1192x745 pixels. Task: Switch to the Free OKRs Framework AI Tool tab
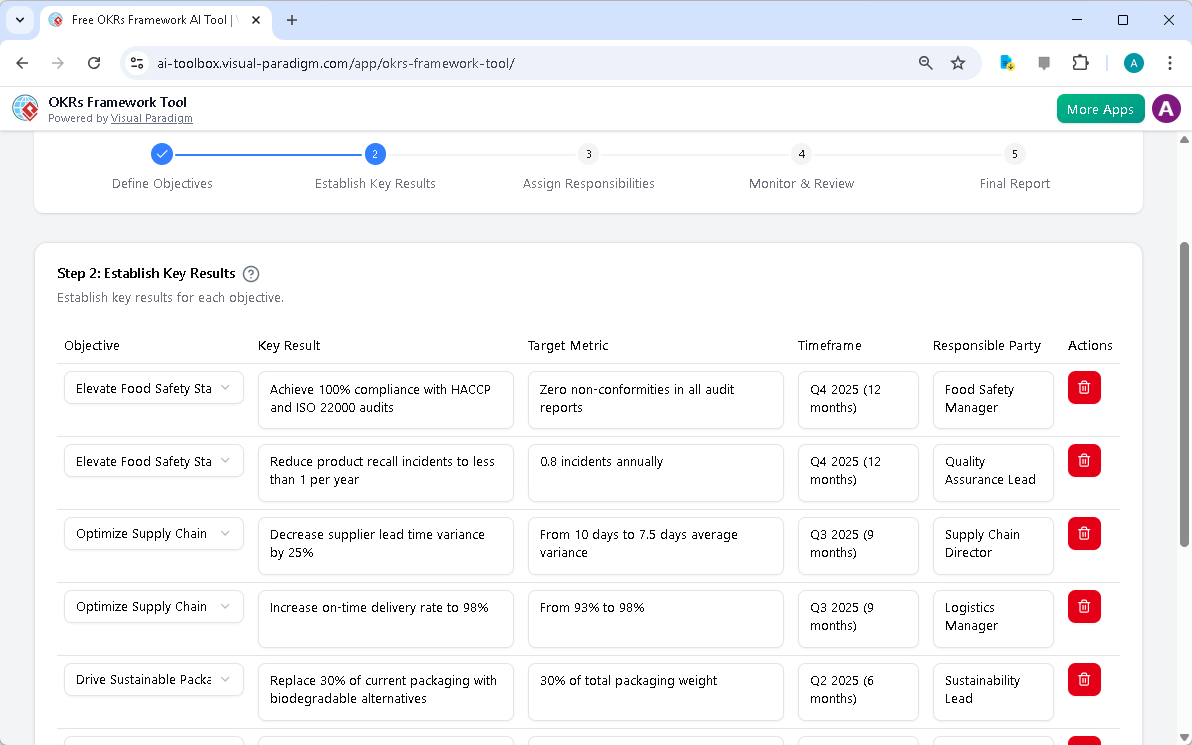150,20
